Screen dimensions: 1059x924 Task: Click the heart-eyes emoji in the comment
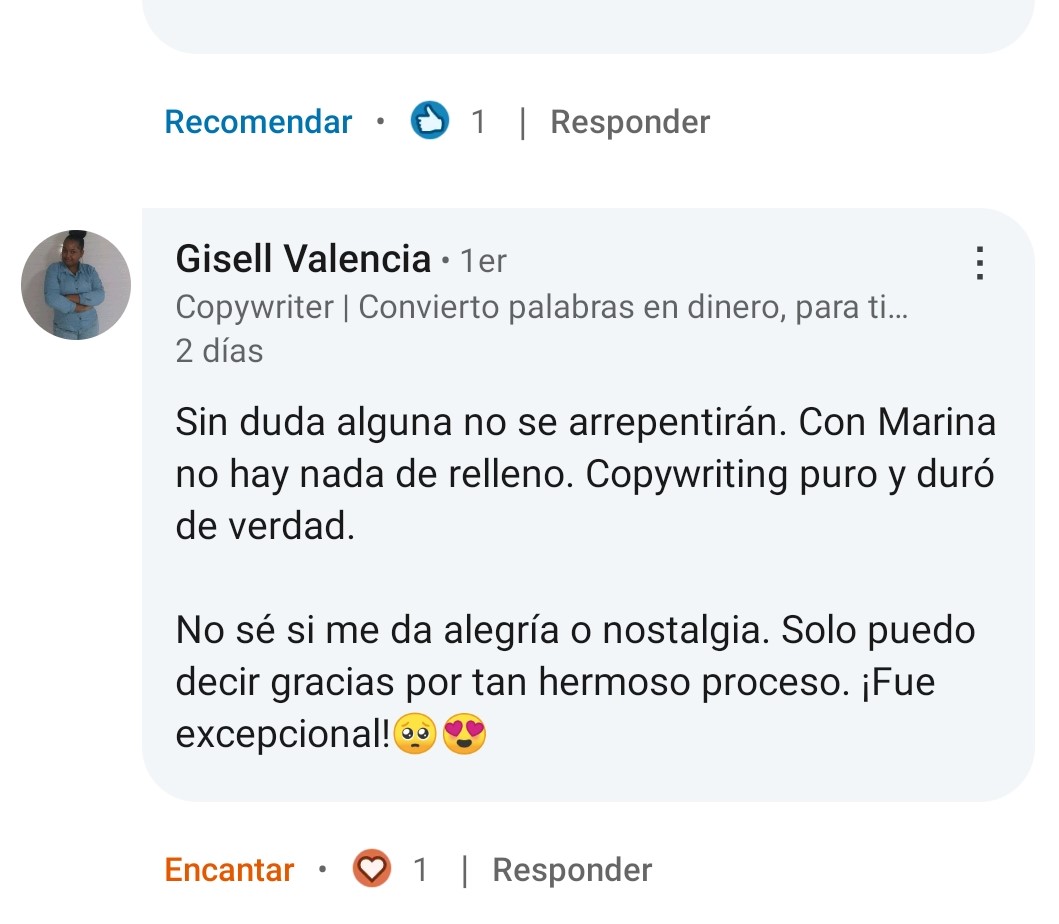464,734
